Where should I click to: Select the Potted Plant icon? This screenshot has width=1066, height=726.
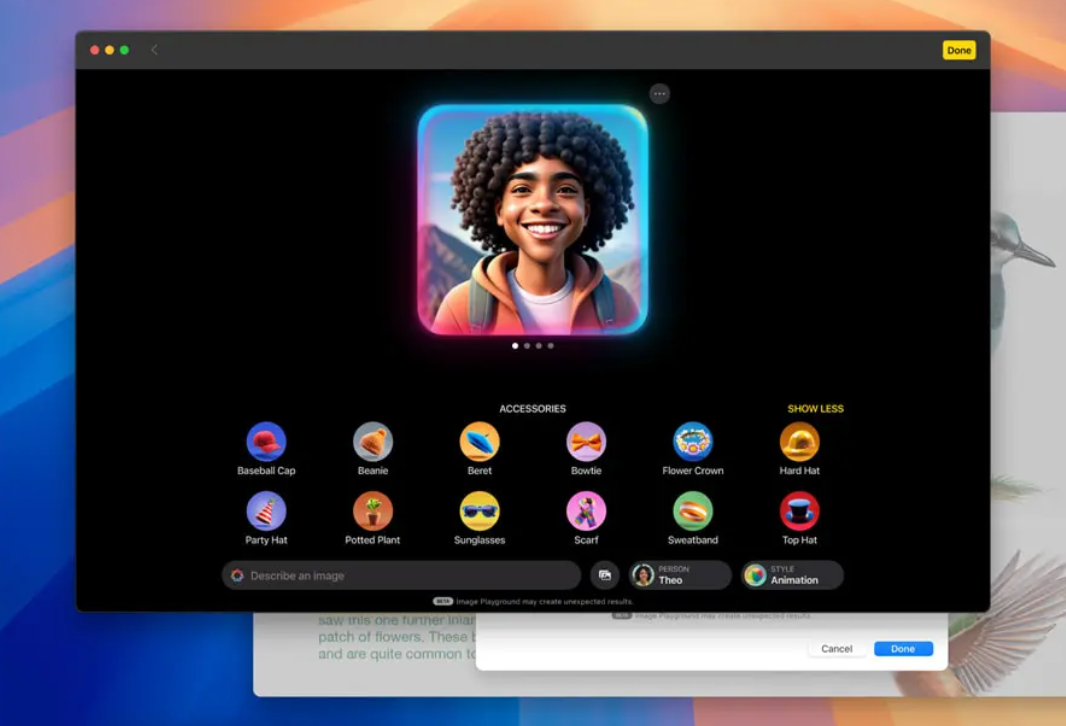point(373,511)
